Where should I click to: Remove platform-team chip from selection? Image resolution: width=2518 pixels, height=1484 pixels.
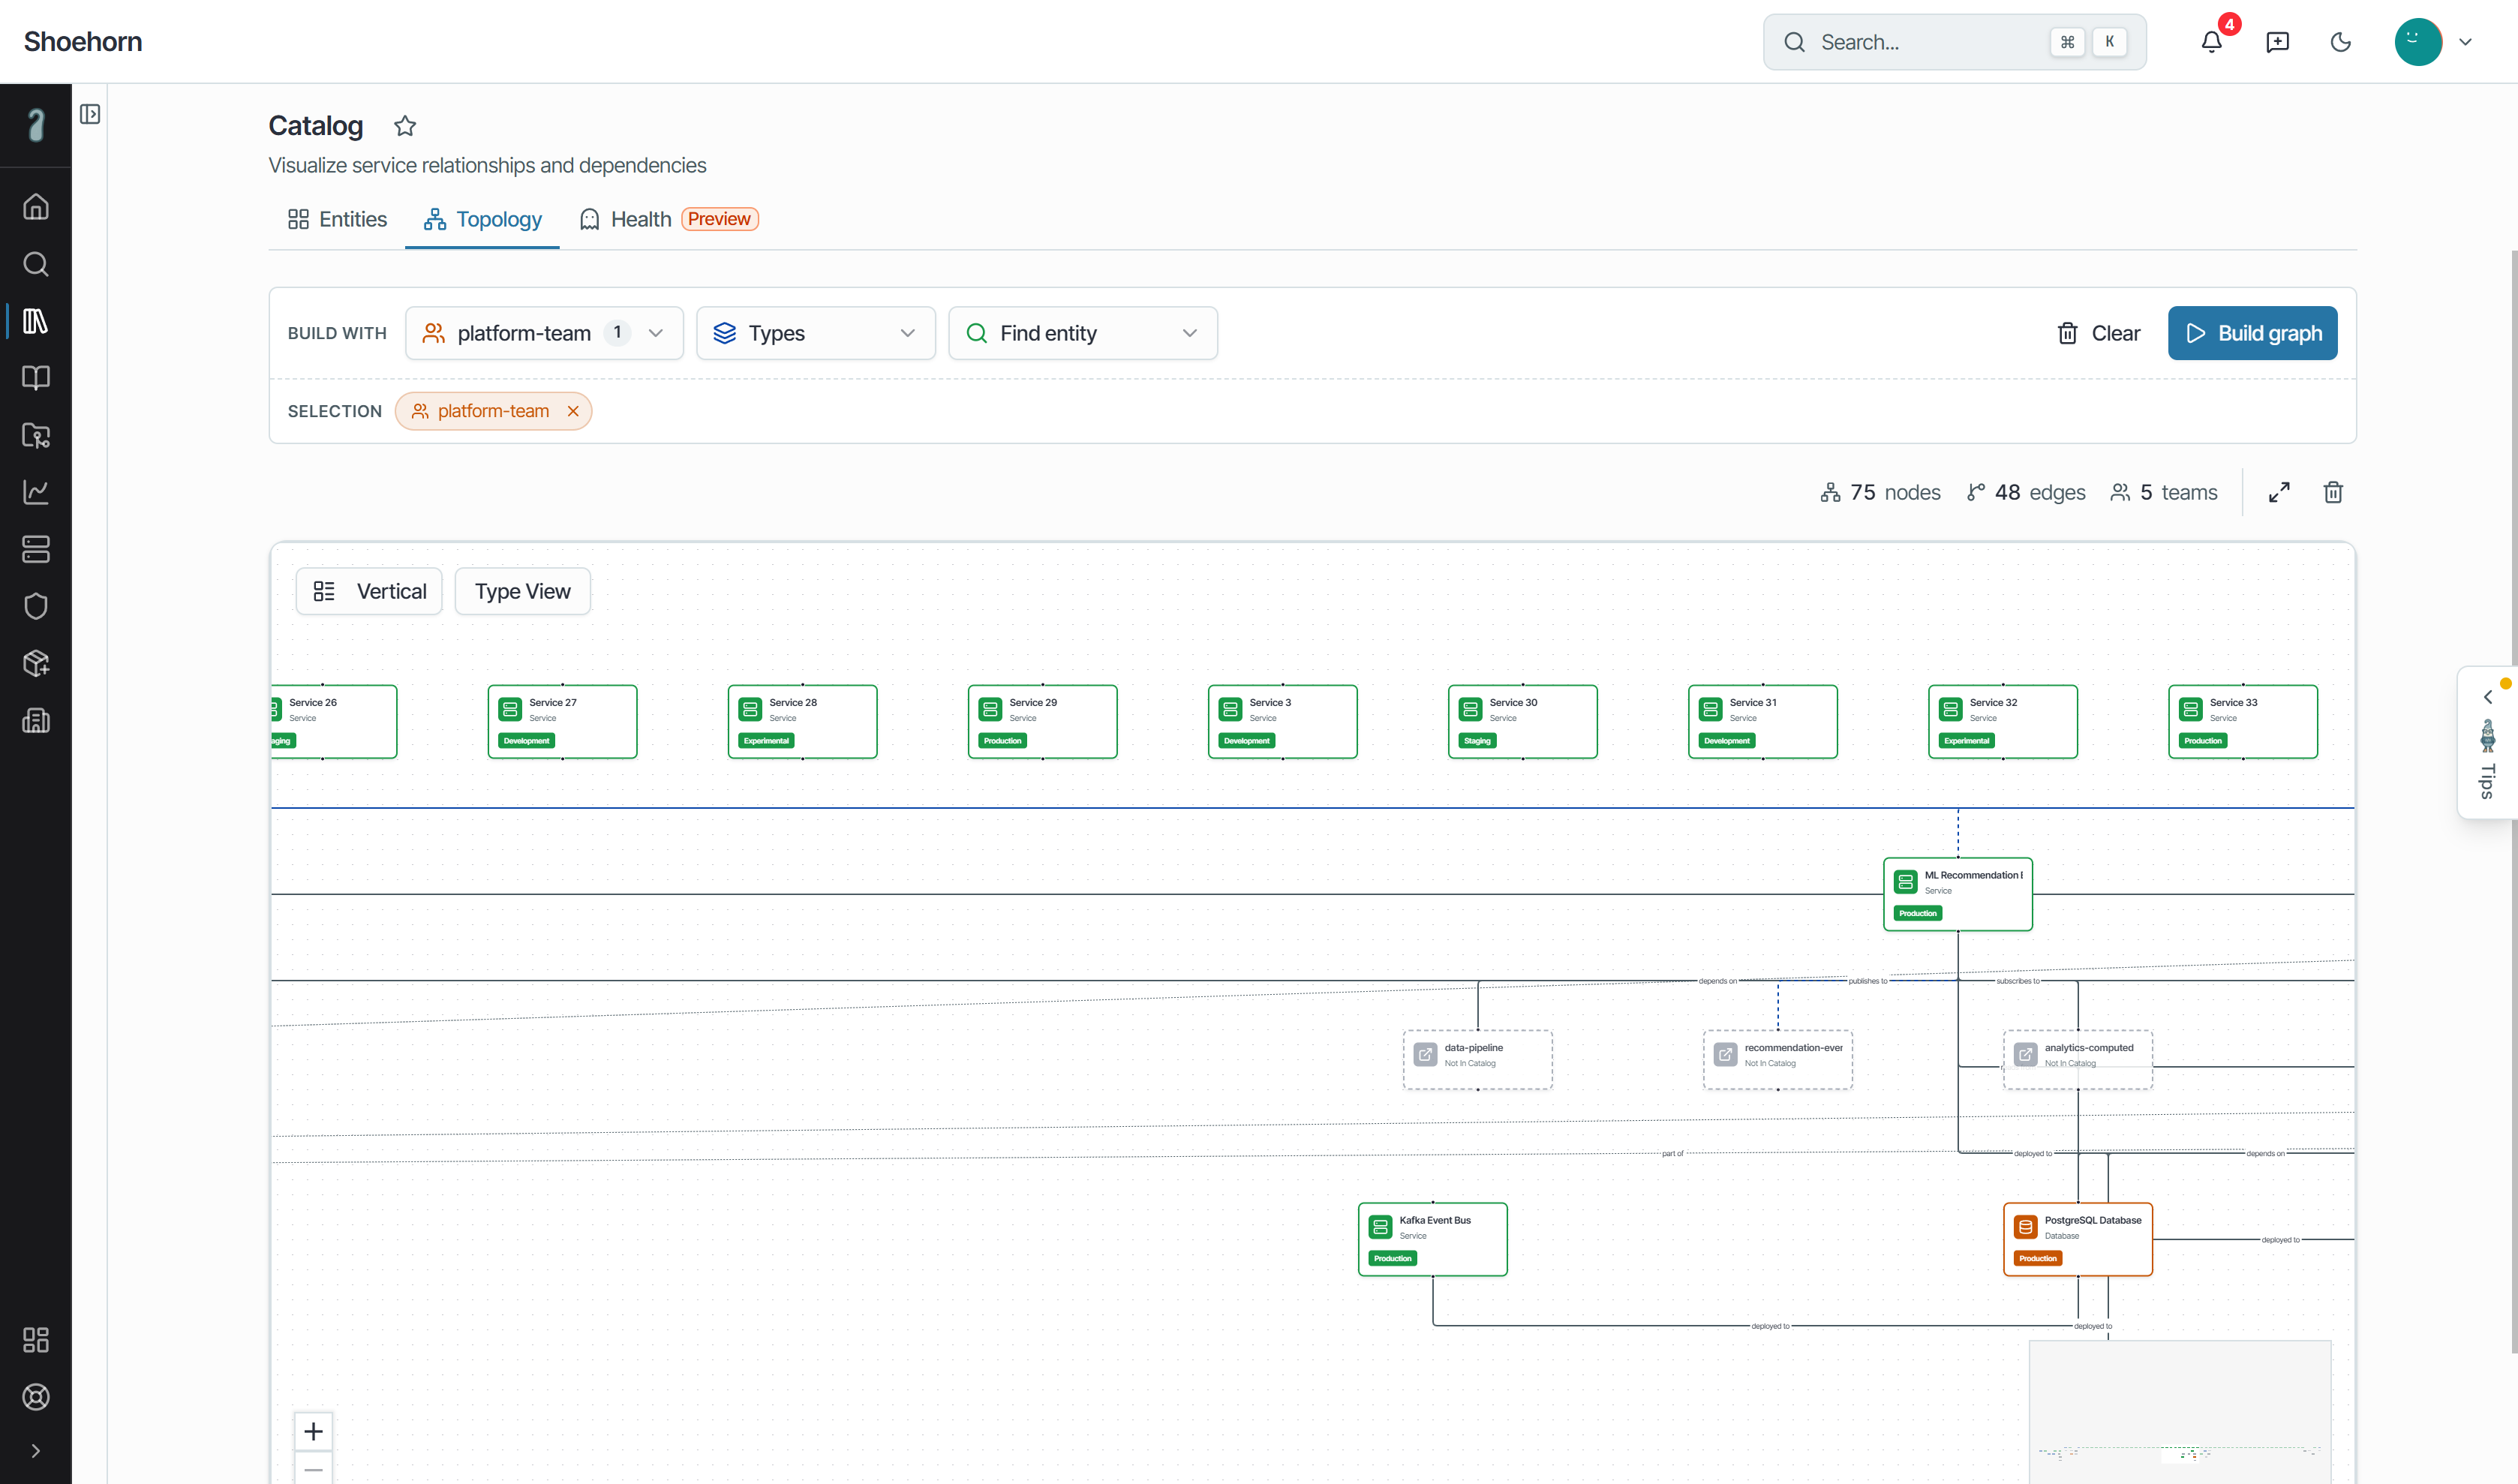click(573, 411)
